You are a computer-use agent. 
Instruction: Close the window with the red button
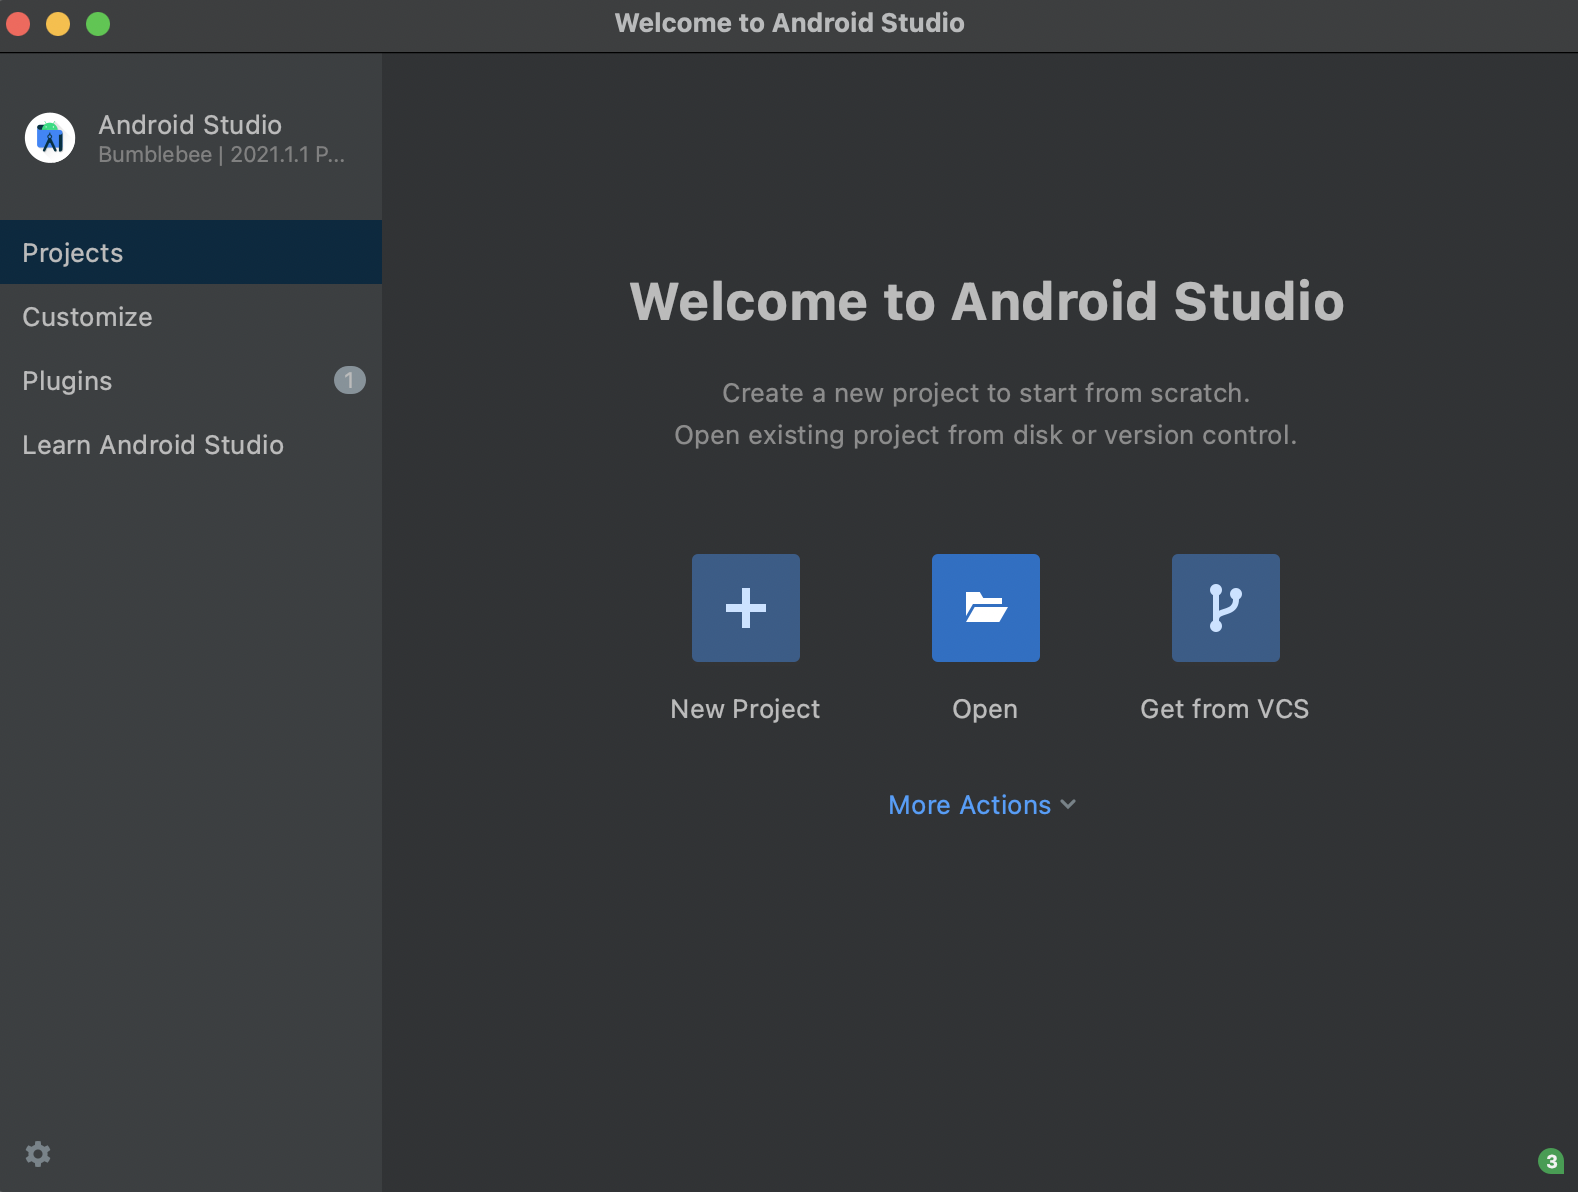[18, 24]
